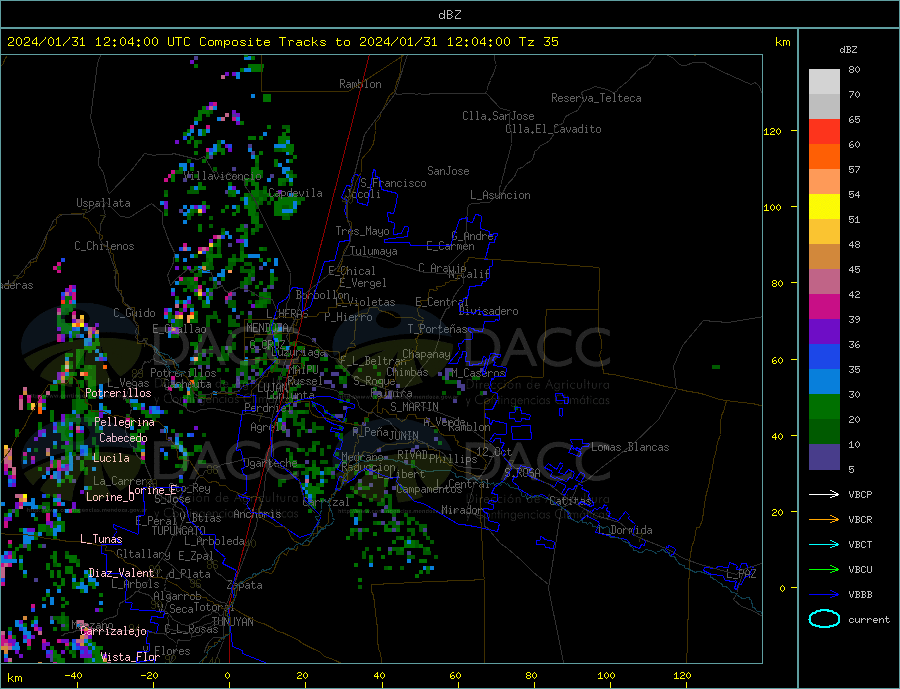Click the Cabecedo label

click(x=123, y=438)
